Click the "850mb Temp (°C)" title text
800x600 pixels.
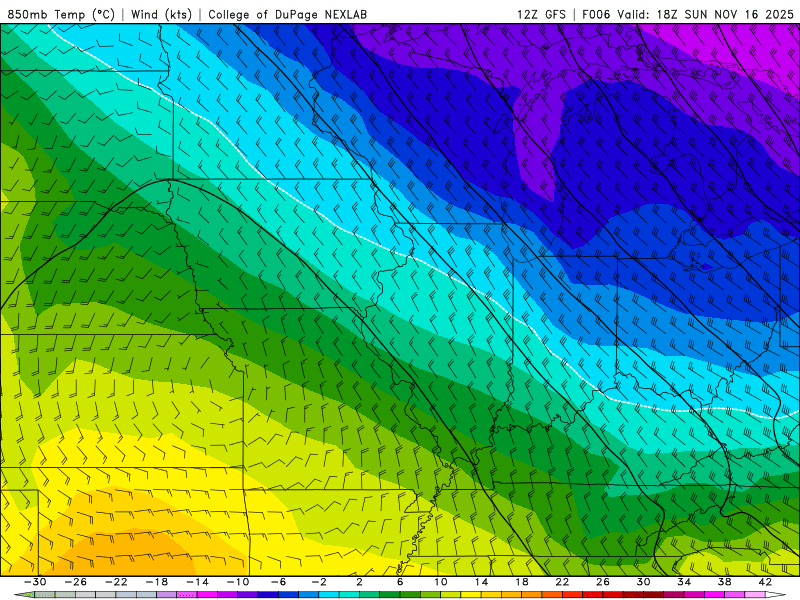[61, 14]
